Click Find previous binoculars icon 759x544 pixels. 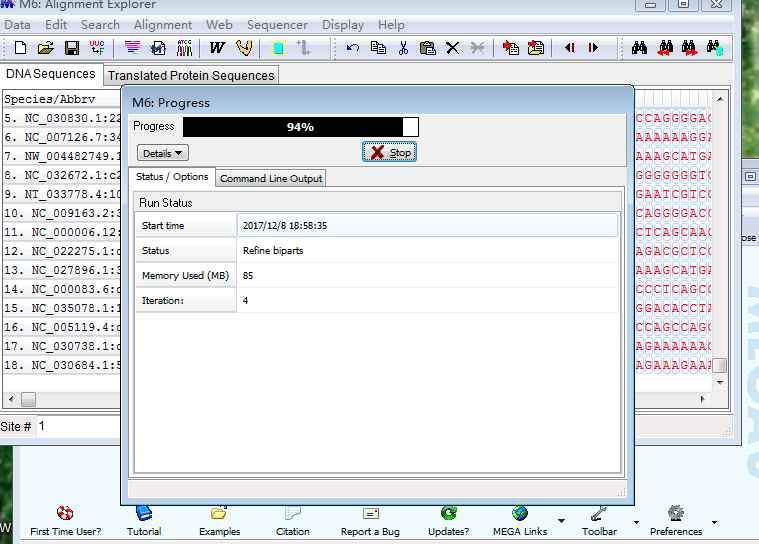[665, 48]
